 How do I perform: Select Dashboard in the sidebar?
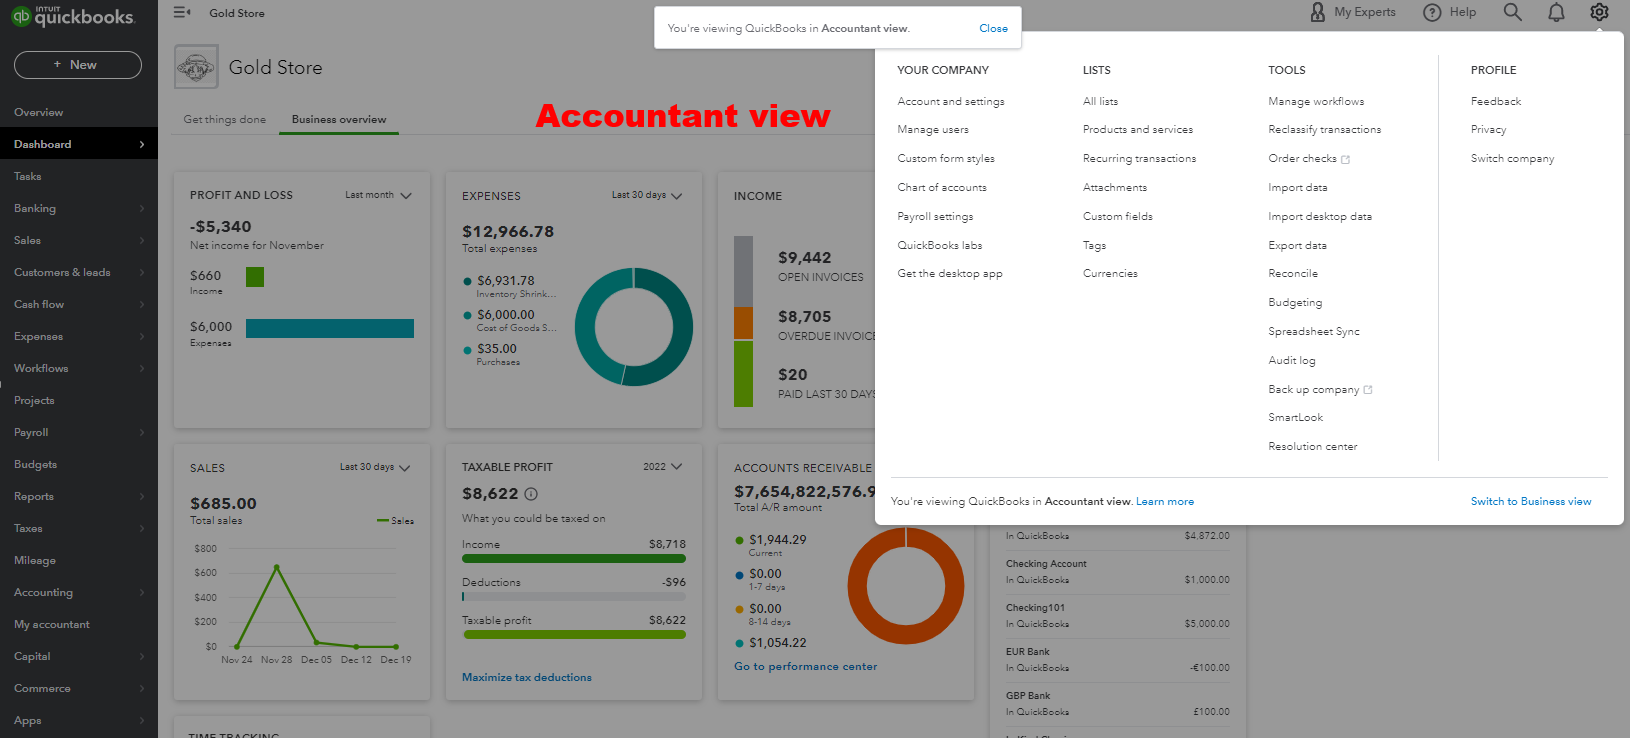click(79, 144)
